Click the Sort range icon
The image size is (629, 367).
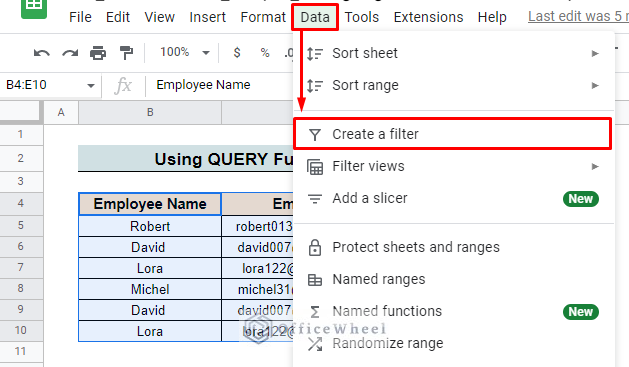[315, 85]
